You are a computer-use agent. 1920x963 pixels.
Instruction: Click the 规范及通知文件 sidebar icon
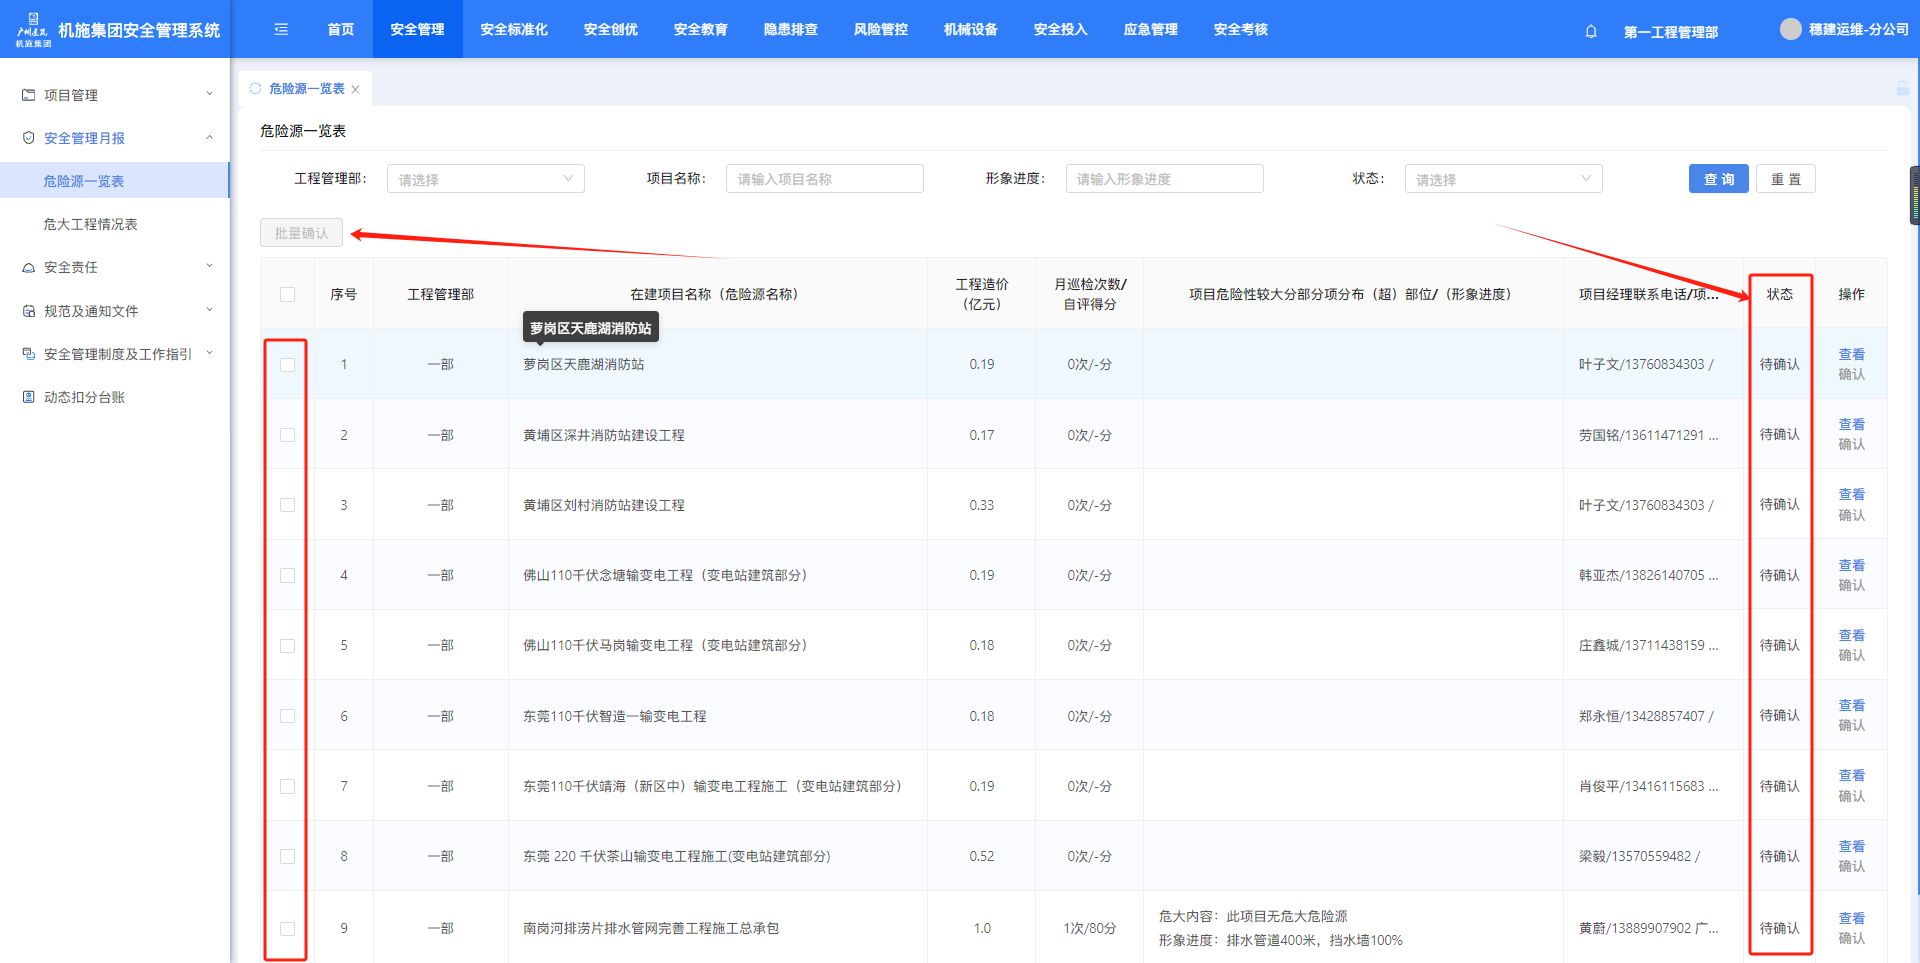point(29,311)
